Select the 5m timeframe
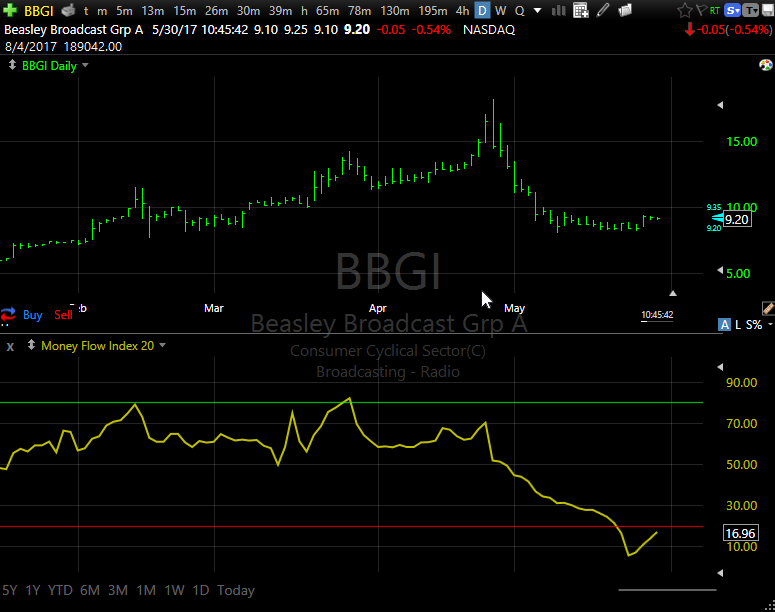 pos(124,10)
